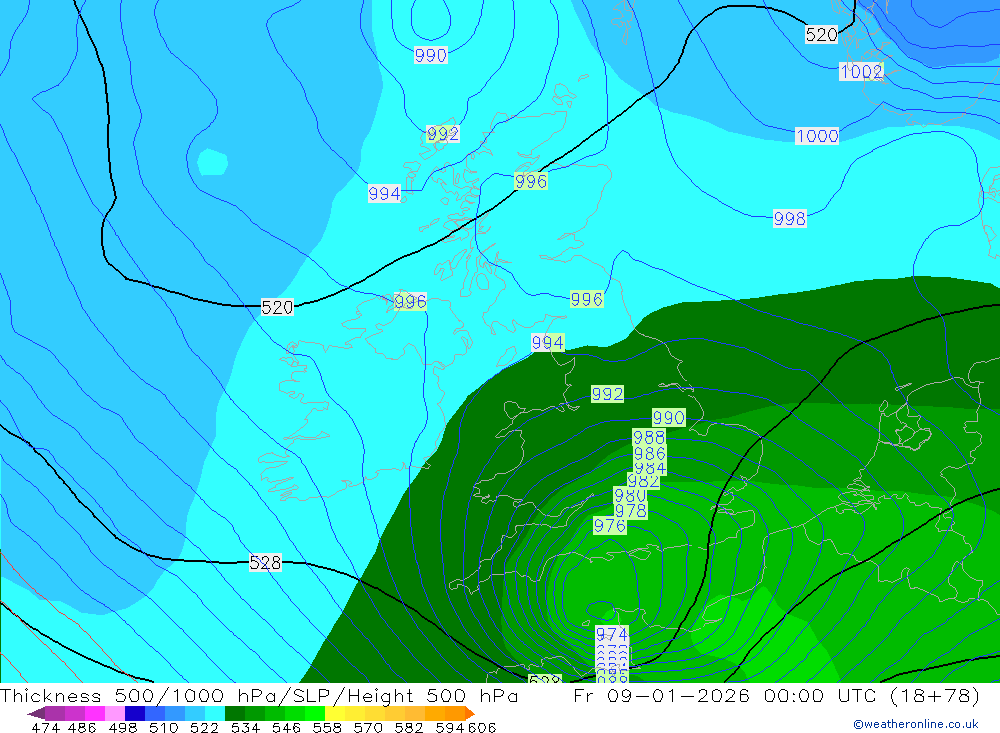Viewport: 1000px width, 733px height.
Task: Click the legend value 582
Action: pyautogui.click(x=408, y=727)
